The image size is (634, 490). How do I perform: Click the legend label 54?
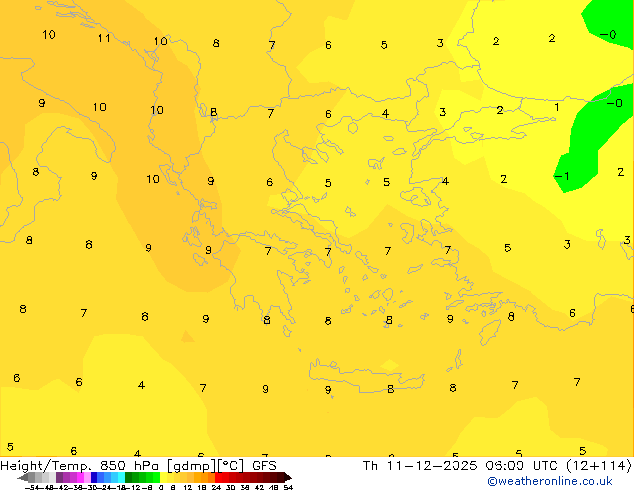pyautogui.click(x=288, y=487)
